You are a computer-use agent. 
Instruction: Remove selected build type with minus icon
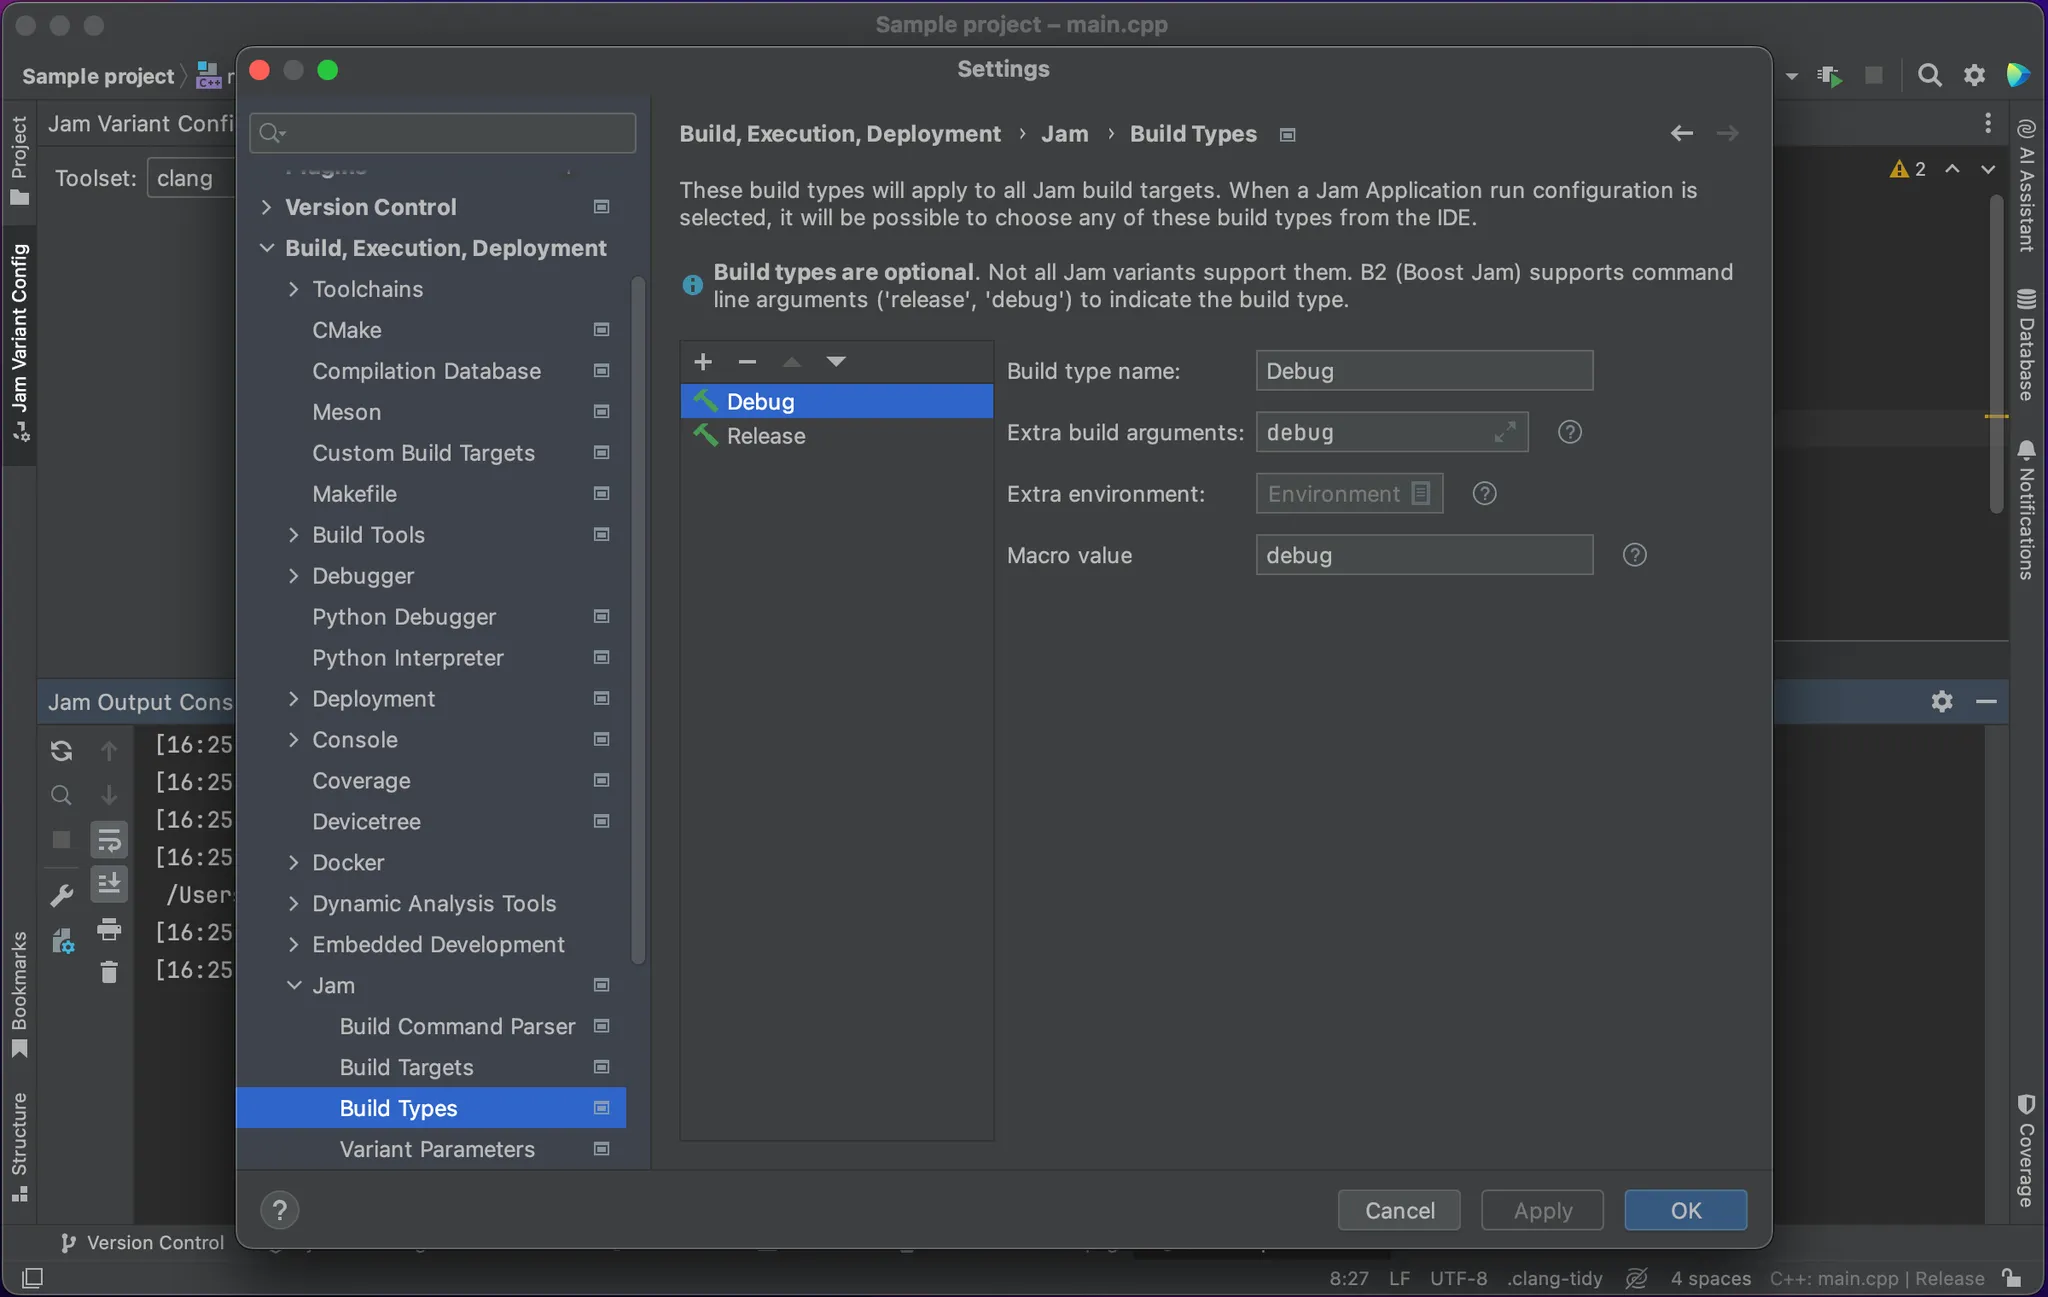click(x=747, y=362)
